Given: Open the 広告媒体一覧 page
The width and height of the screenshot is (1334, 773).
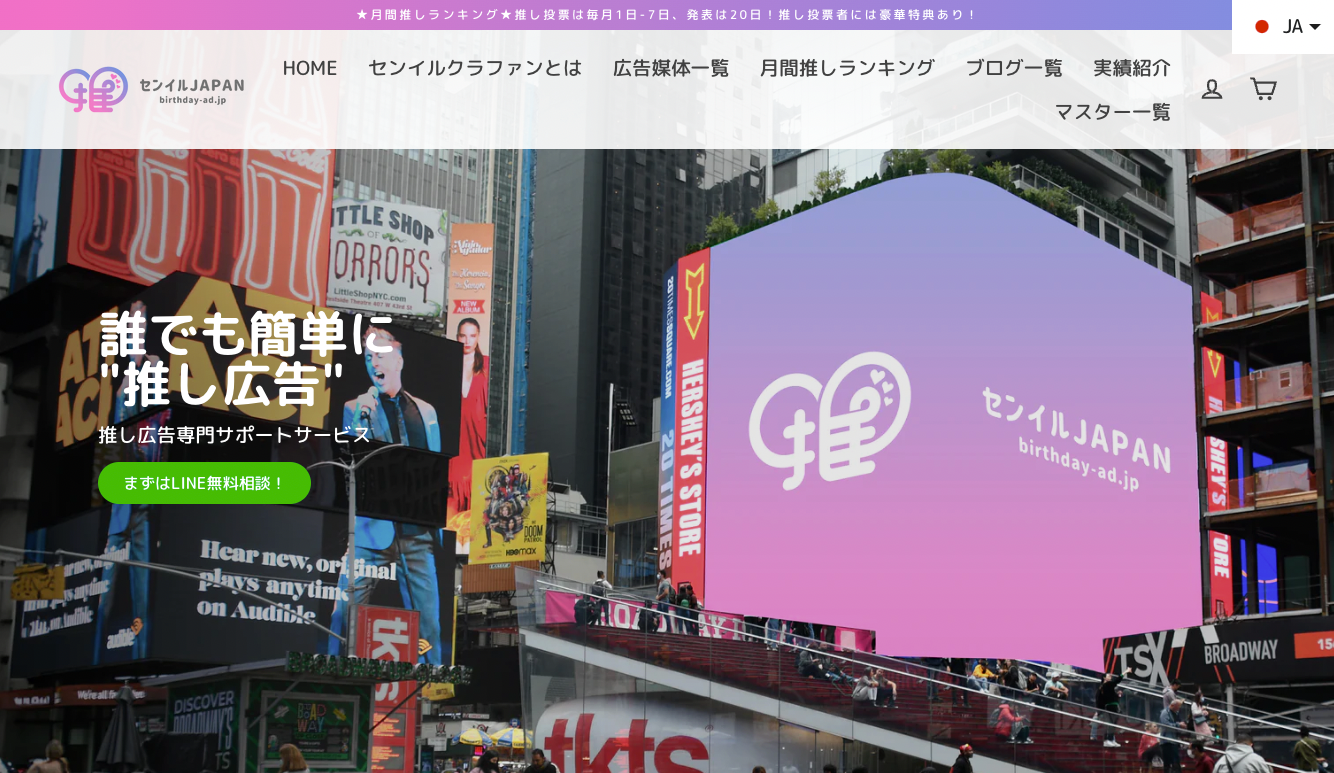Looking at the screenshot, I should pyautogui.click(x=670, y=68).
